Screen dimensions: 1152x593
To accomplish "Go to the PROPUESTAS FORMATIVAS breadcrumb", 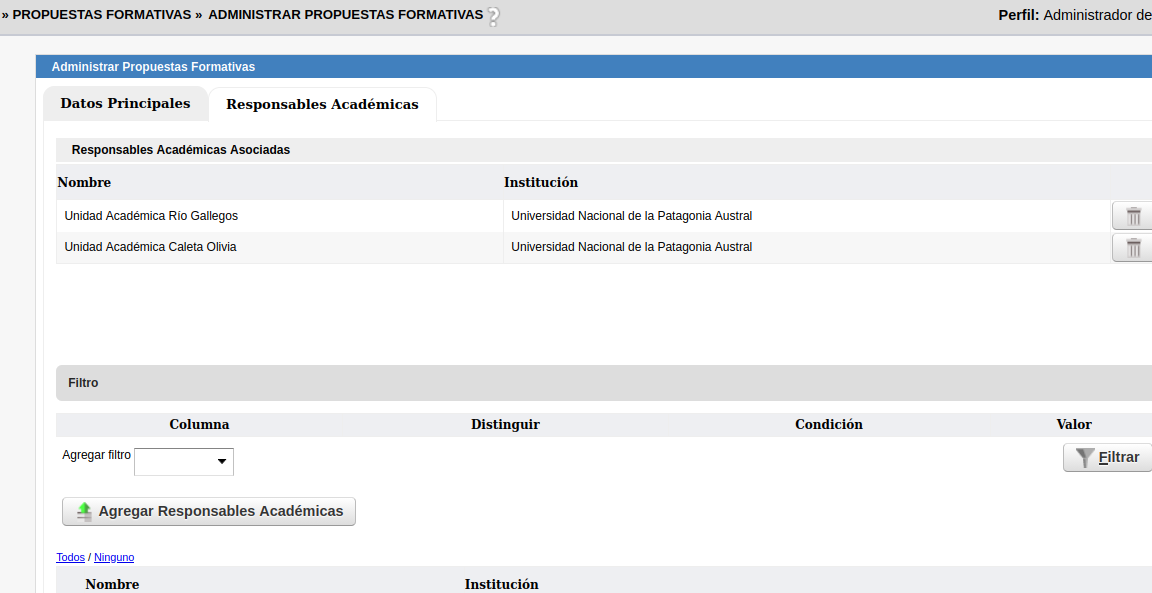I will 101,15.
